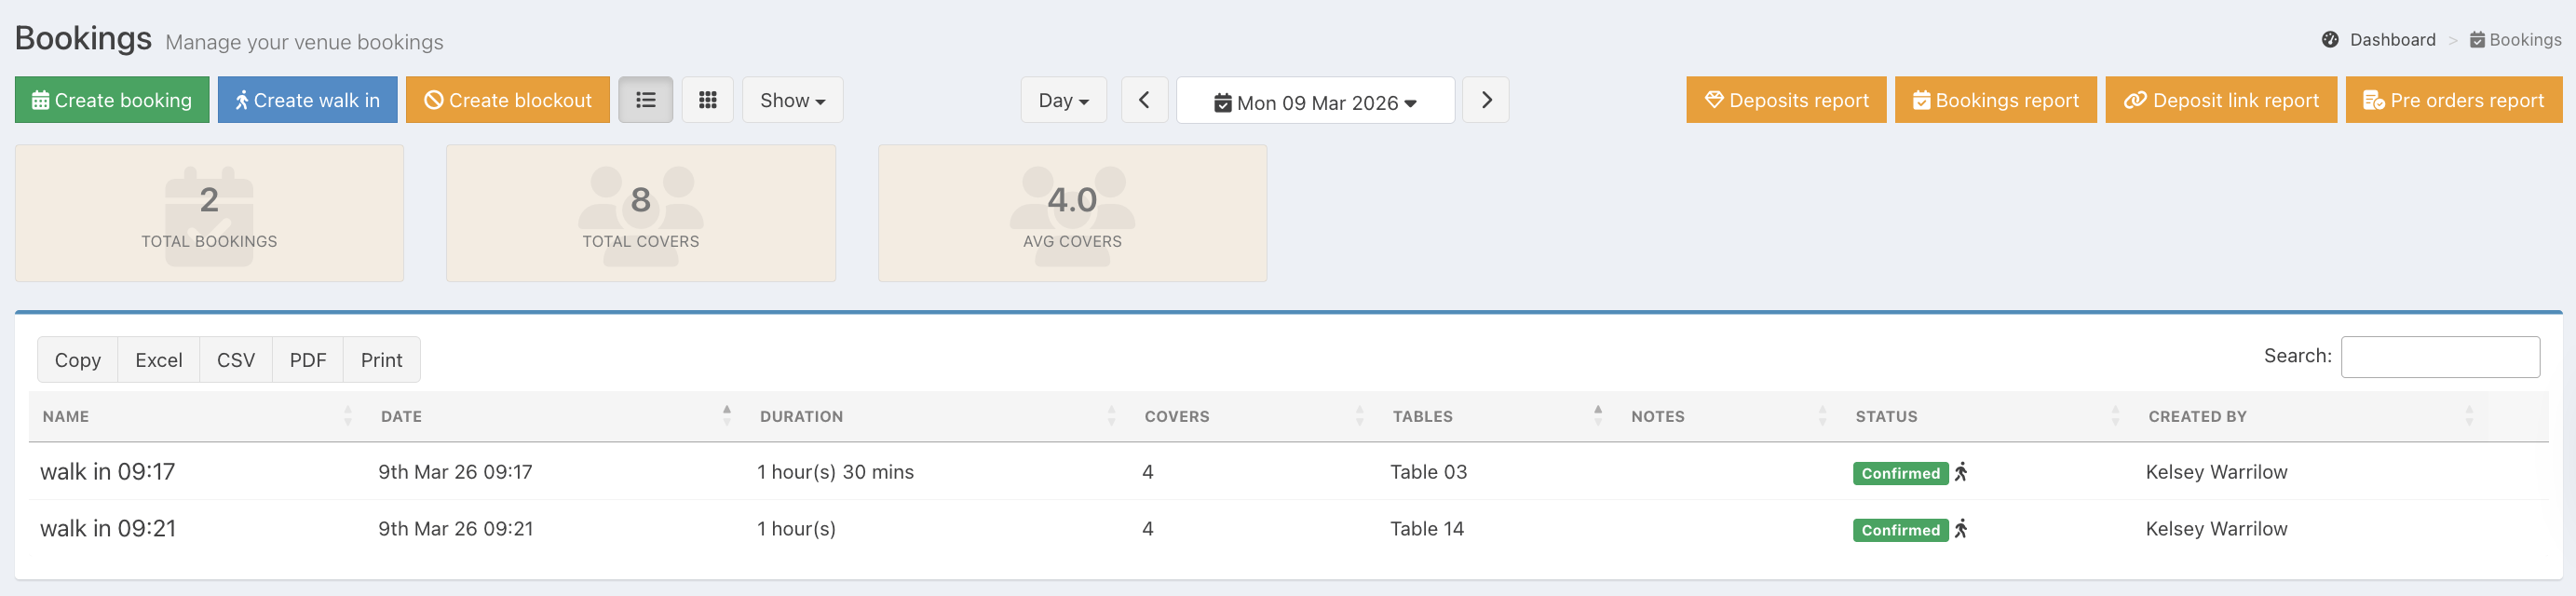Export the table as PDF
Image resolution: width=2576 pixels, height=596 pixels.
point(308,360)
